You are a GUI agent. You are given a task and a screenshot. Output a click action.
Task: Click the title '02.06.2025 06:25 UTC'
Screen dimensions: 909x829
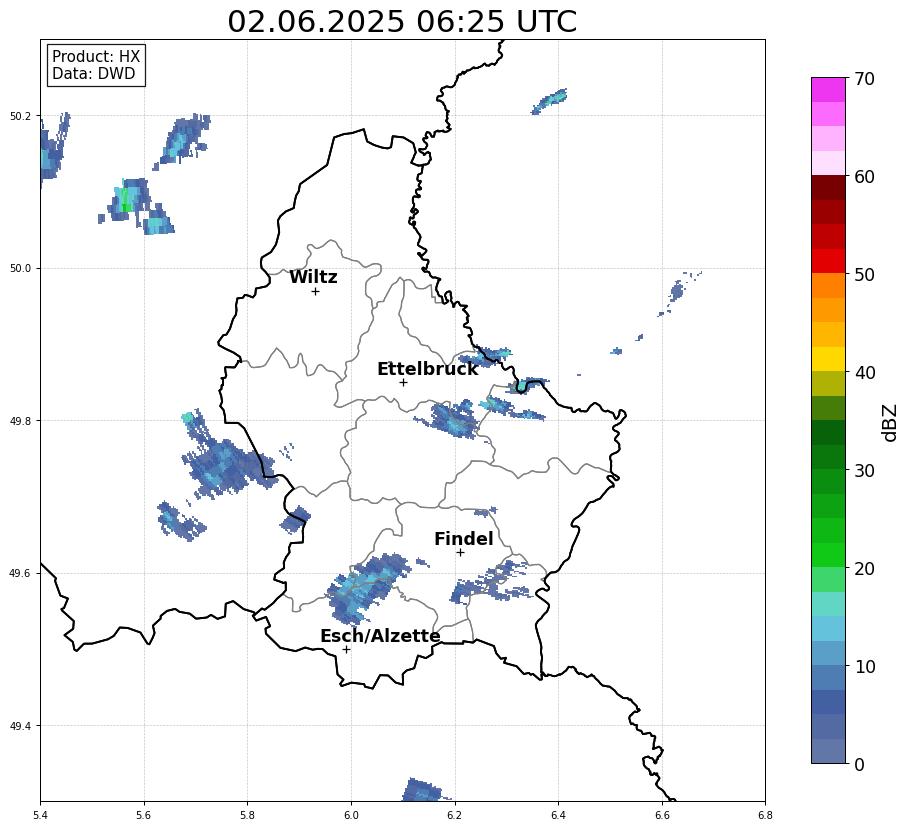pos(402,21)
